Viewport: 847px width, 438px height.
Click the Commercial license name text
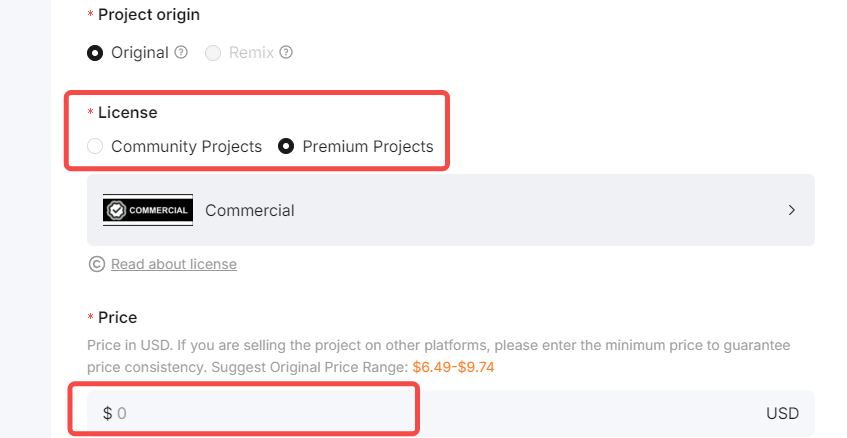click(x=250, y=210)
